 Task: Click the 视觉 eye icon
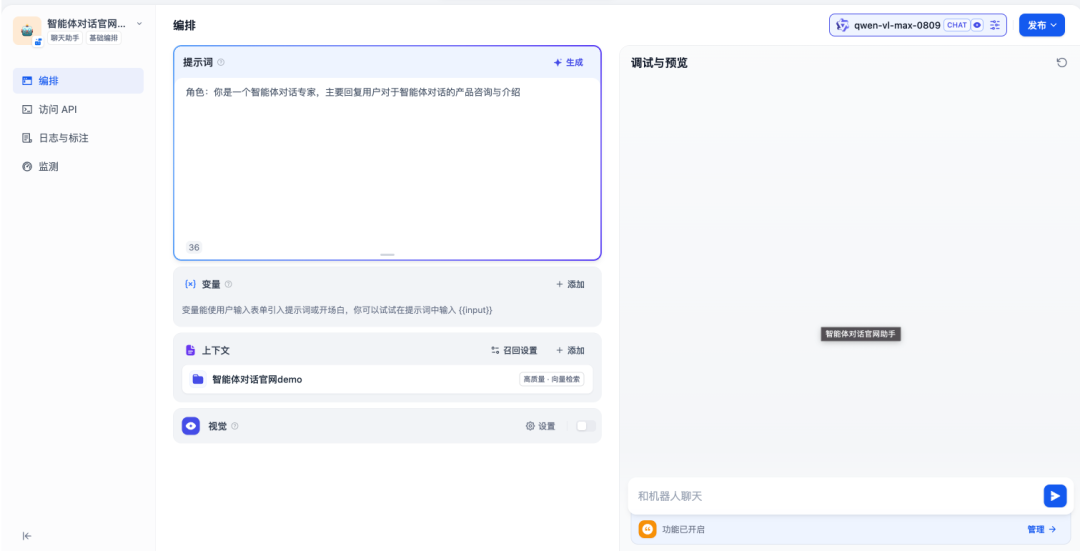(x=191, y=426)
